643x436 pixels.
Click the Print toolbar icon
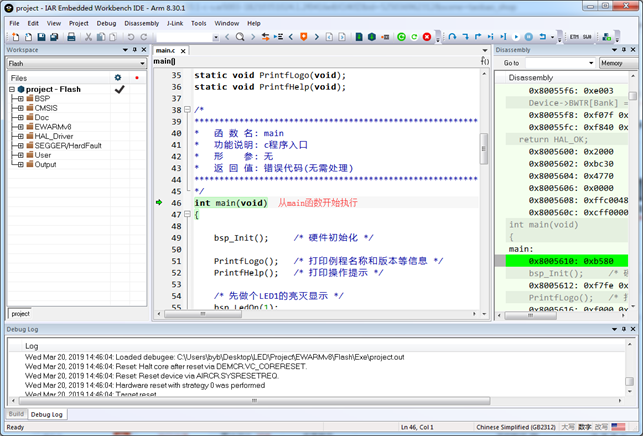pos(71,37)
